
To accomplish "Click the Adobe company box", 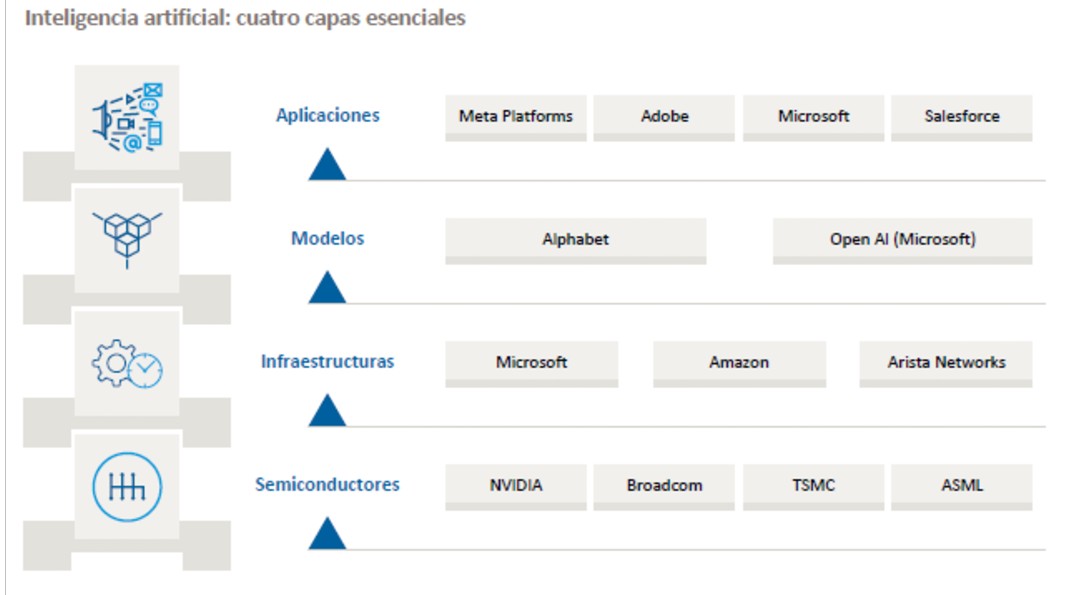I will click(665, 117).
